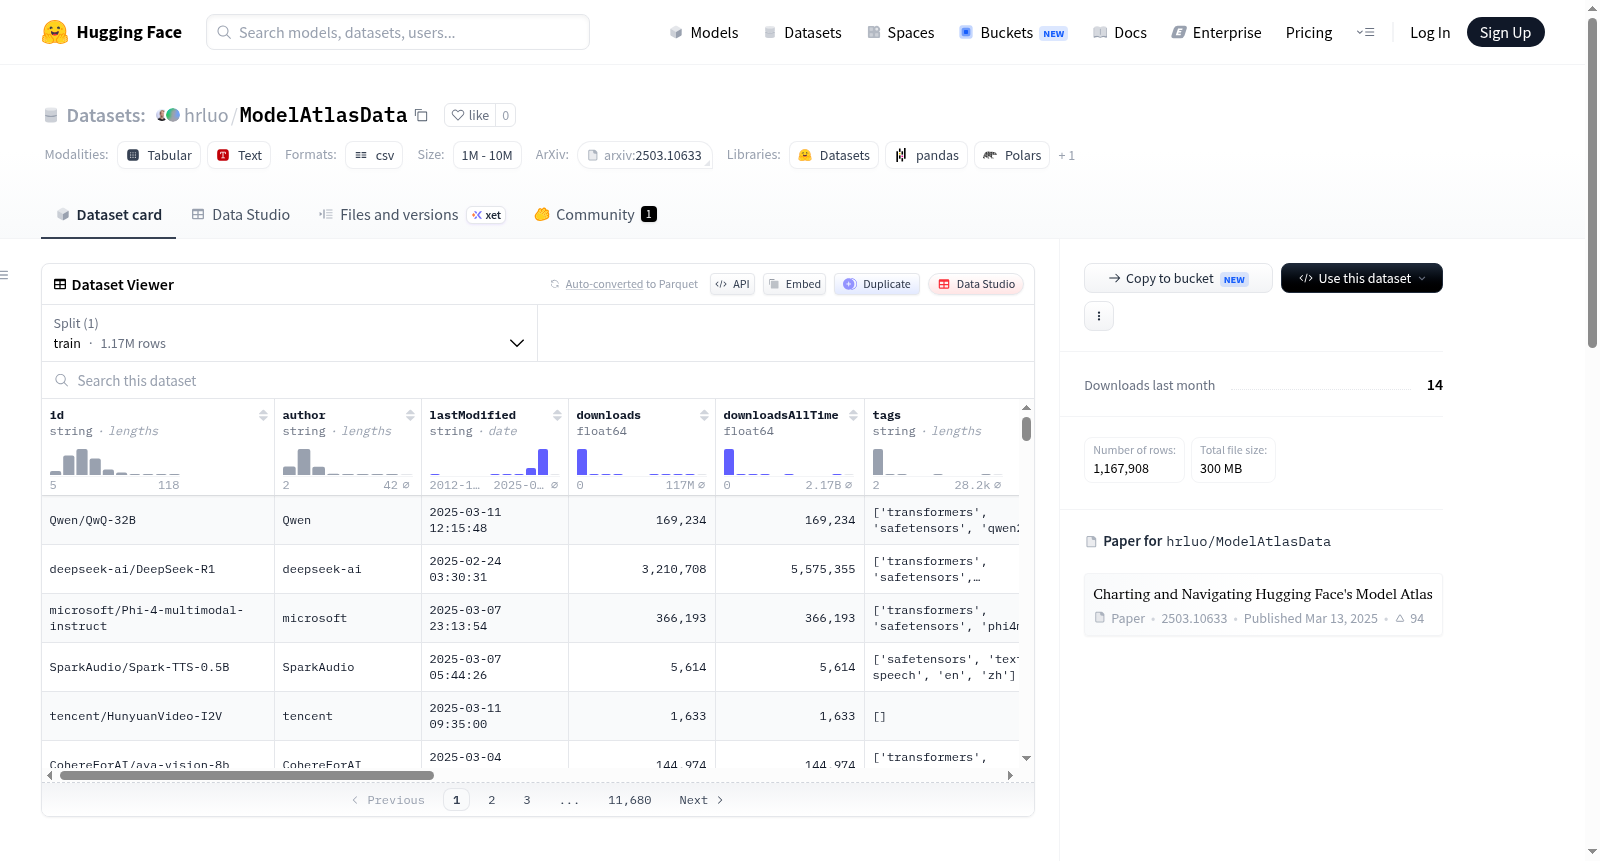This screenshot has height=861, width=1600.
Task: Click the Hugging Face logo
Action: tap(112, 32)
